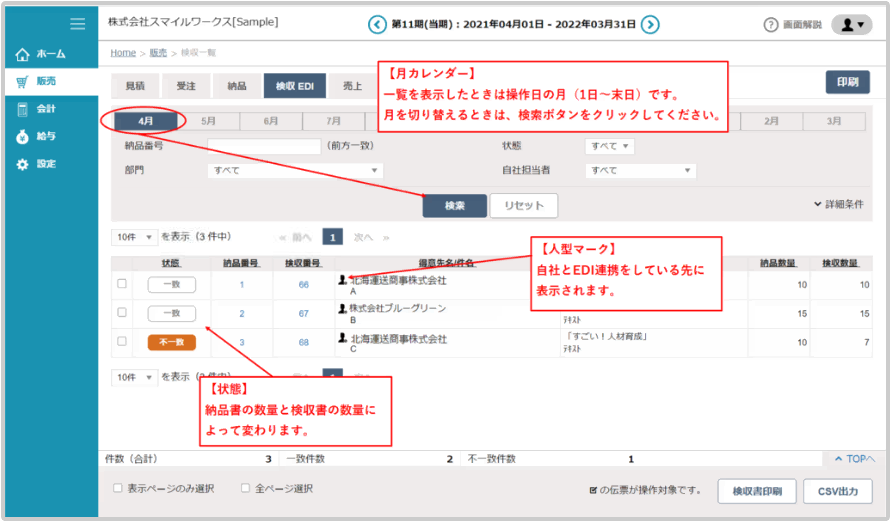The image size is (893, 522).
Task: Switch to the 見積 tab
Action: click(133, 86)
